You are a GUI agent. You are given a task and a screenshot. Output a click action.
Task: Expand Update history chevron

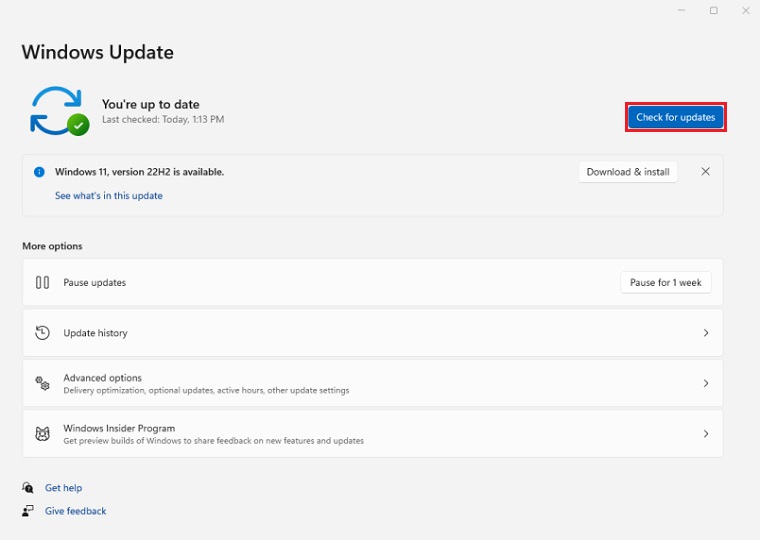706,333
